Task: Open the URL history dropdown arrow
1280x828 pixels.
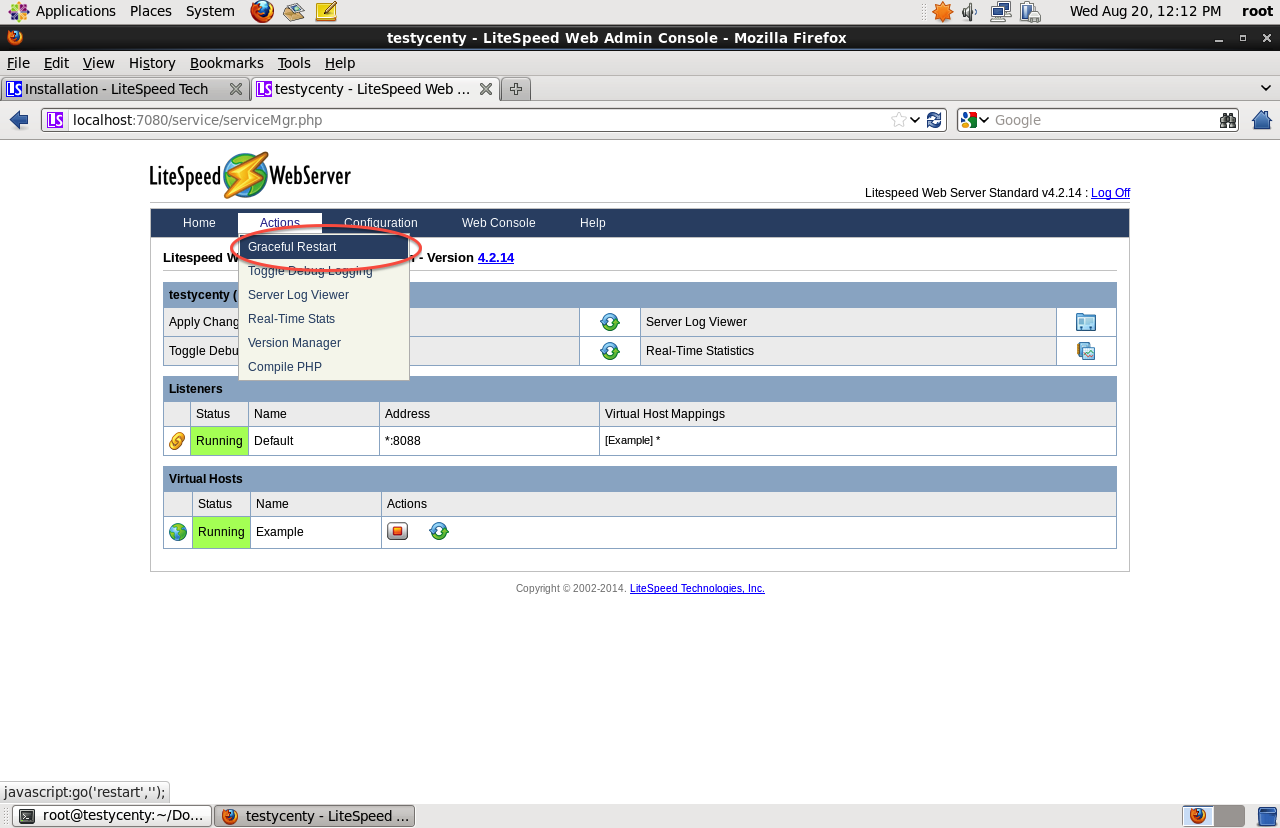Action: pos(915,120)
